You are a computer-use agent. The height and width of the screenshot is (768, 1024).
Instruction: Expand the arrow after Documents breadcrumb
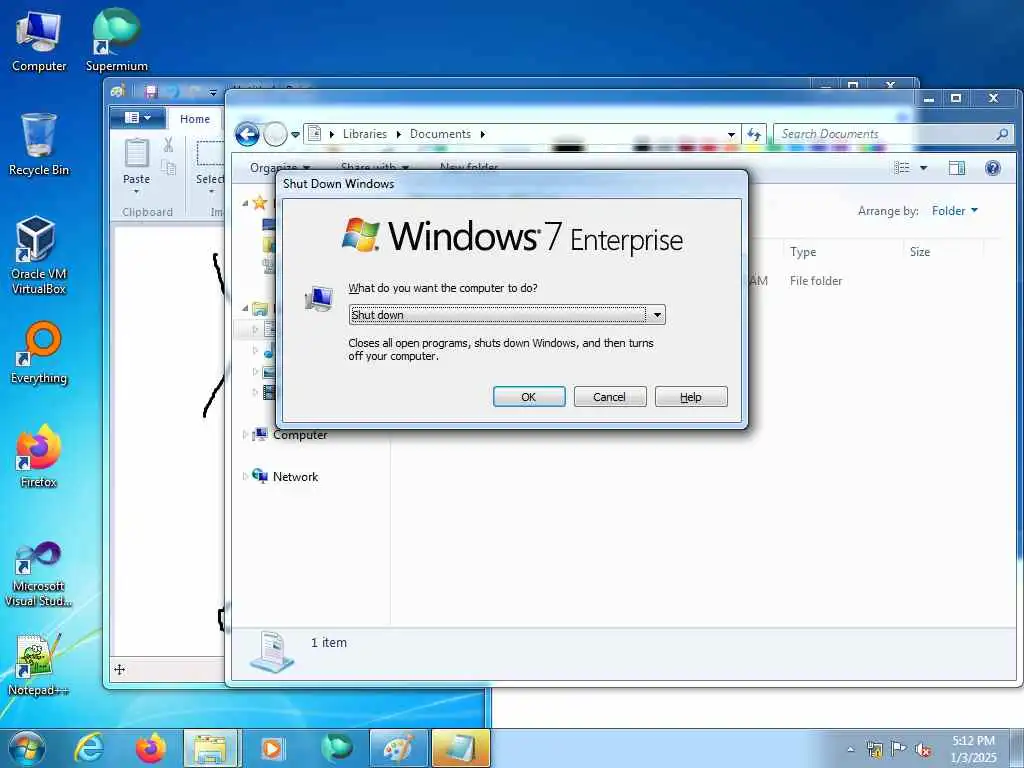pyautogui.click(x=483, y=135)
